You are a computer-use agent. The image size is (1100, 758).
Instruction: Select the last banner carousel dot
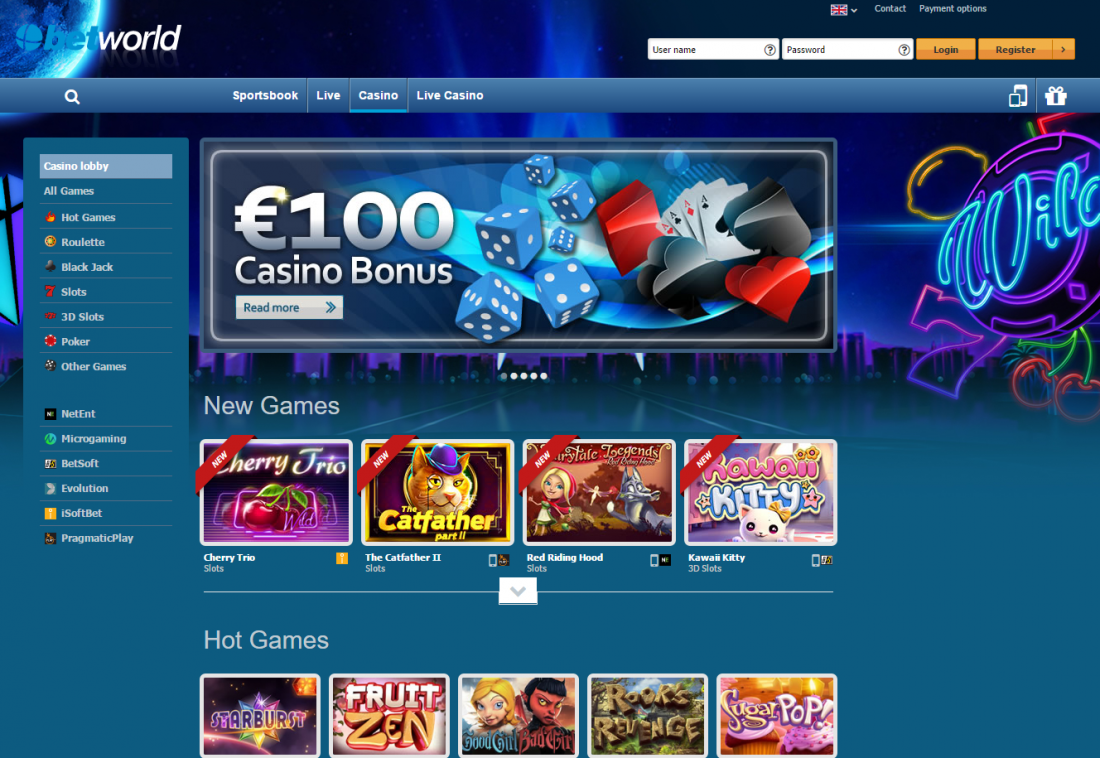tap(544, 376)
